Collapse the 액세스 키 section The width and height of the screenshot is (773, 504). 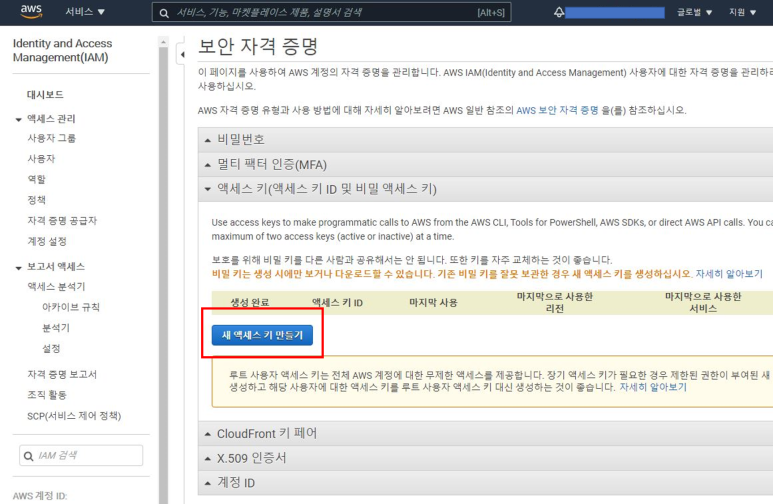point(486,189)
